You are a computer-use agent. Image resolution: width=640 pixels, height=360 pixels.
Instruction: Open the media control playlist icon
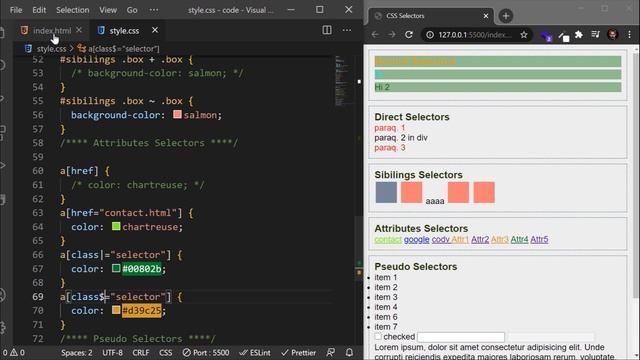(596, 35)
